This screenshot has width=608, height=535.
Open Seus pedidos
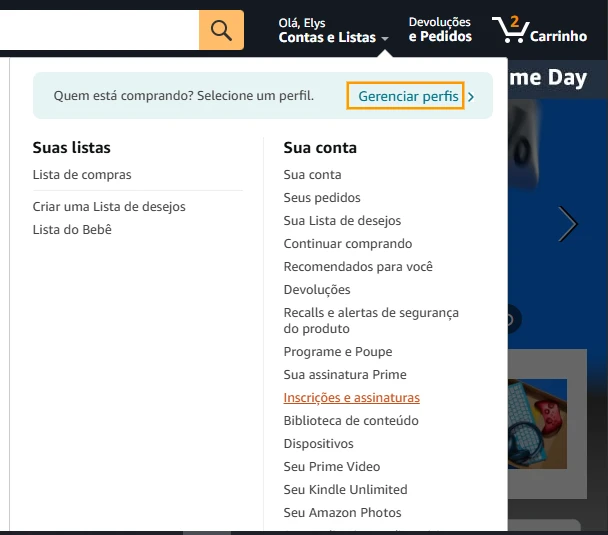[x=322, y=198]
